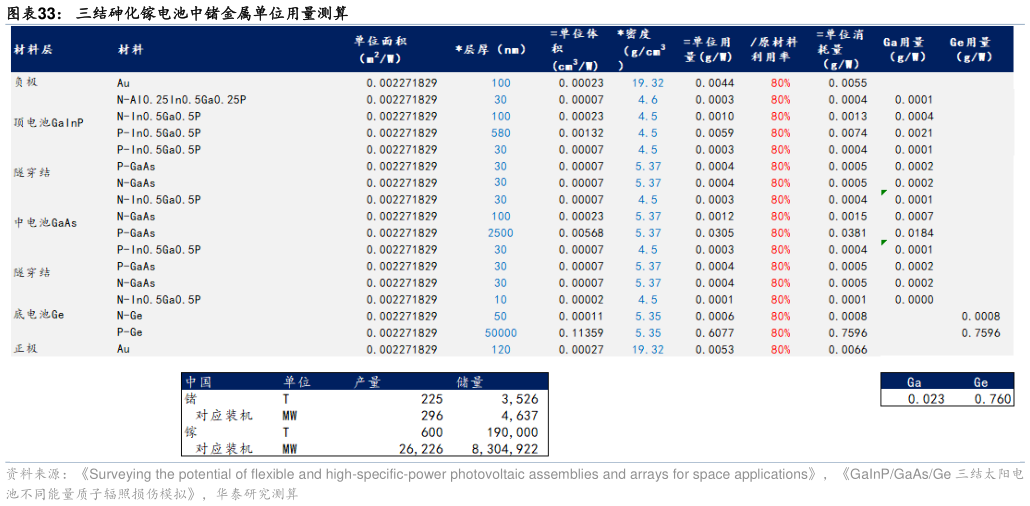This screenshot has height=506, width=1030.
Task: Select the 材料层 column header cell
Action: click(x=32, y=49)
